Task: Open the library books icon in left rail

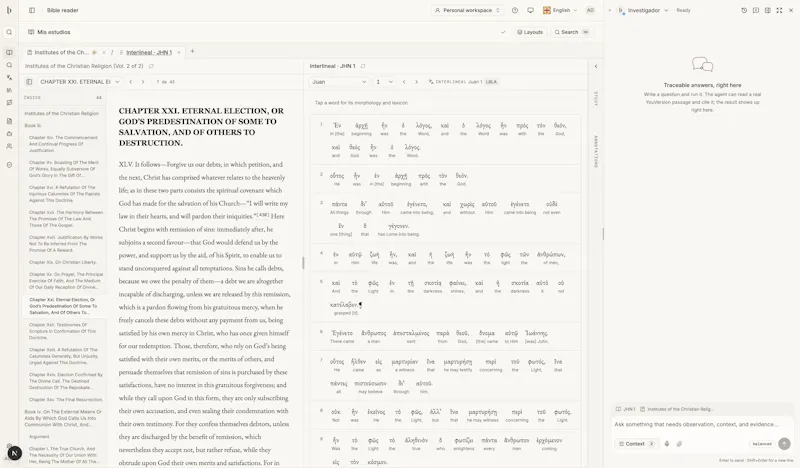Action: tap(9, 90)
